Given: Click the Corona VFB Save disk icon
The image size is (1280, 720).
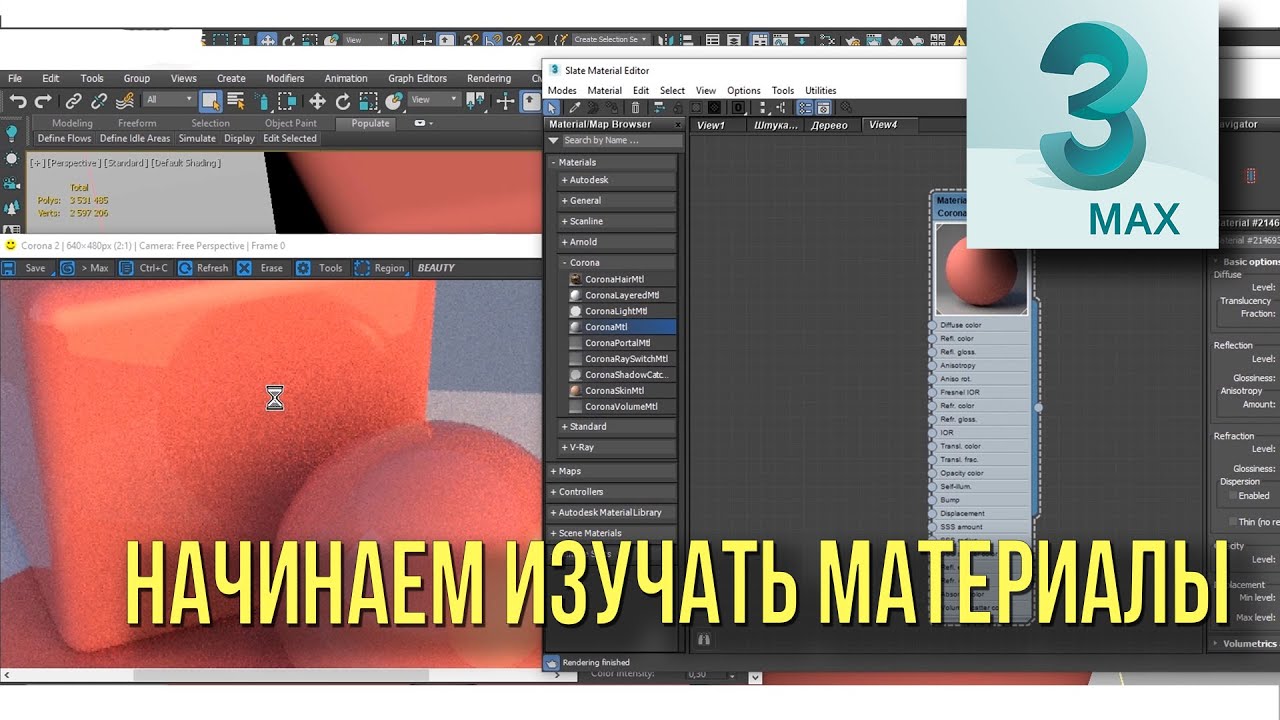Looking at the screenshot, I should 9,268.
